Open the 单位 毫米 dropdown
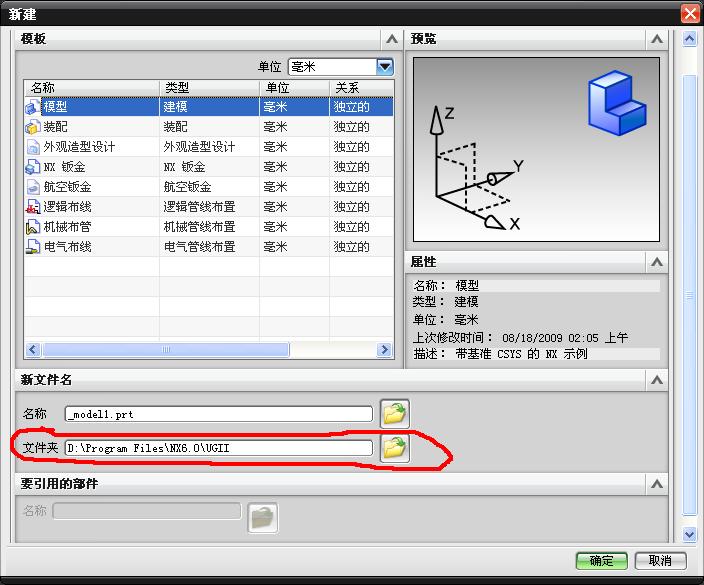 (385, 67)
